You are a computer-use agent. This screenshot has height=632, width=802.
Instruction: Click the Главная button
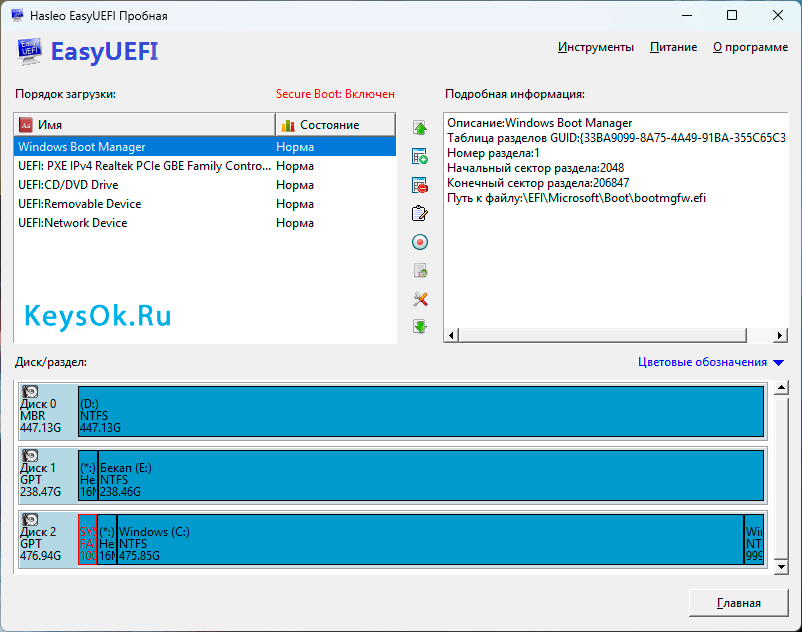[x=739, y=603]
